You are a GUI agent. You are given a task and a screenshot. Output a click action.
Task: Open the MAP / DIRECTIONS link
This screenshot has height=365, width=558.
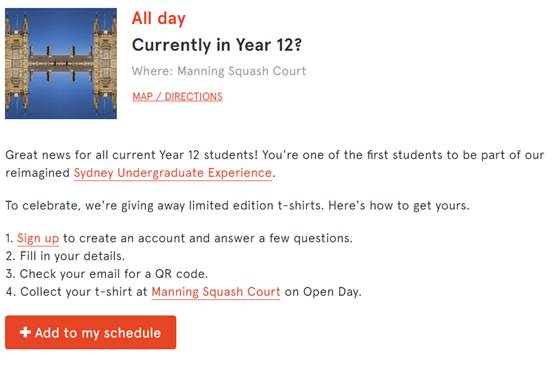(x=177, y=97)
